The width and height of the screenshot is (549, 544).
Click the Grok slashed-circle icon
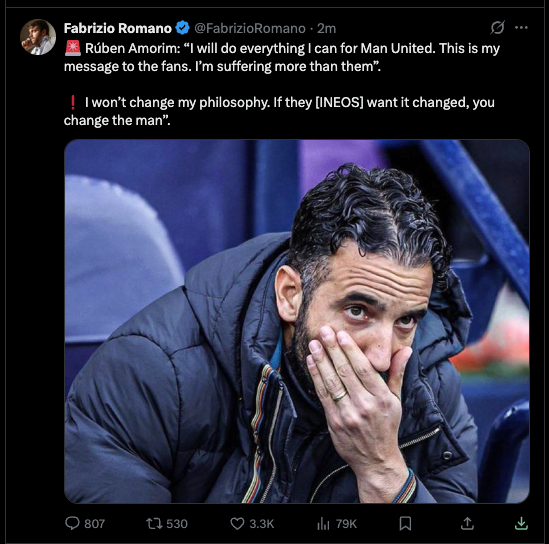pos(497,28)
